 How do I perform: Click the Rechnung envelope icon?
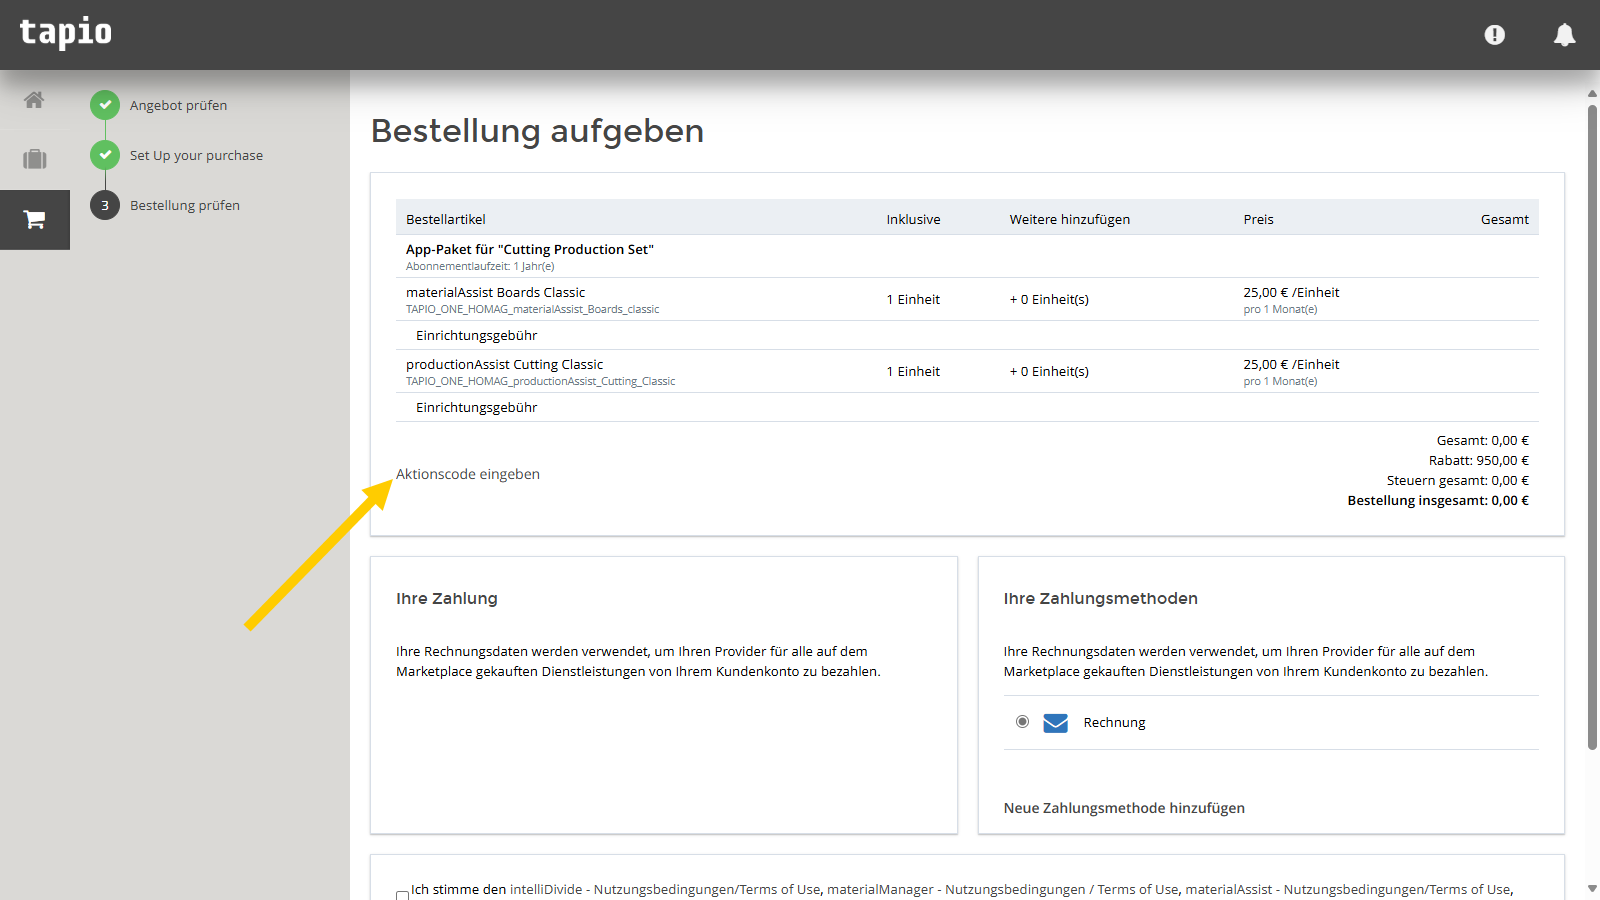[x=1055, y=723]
